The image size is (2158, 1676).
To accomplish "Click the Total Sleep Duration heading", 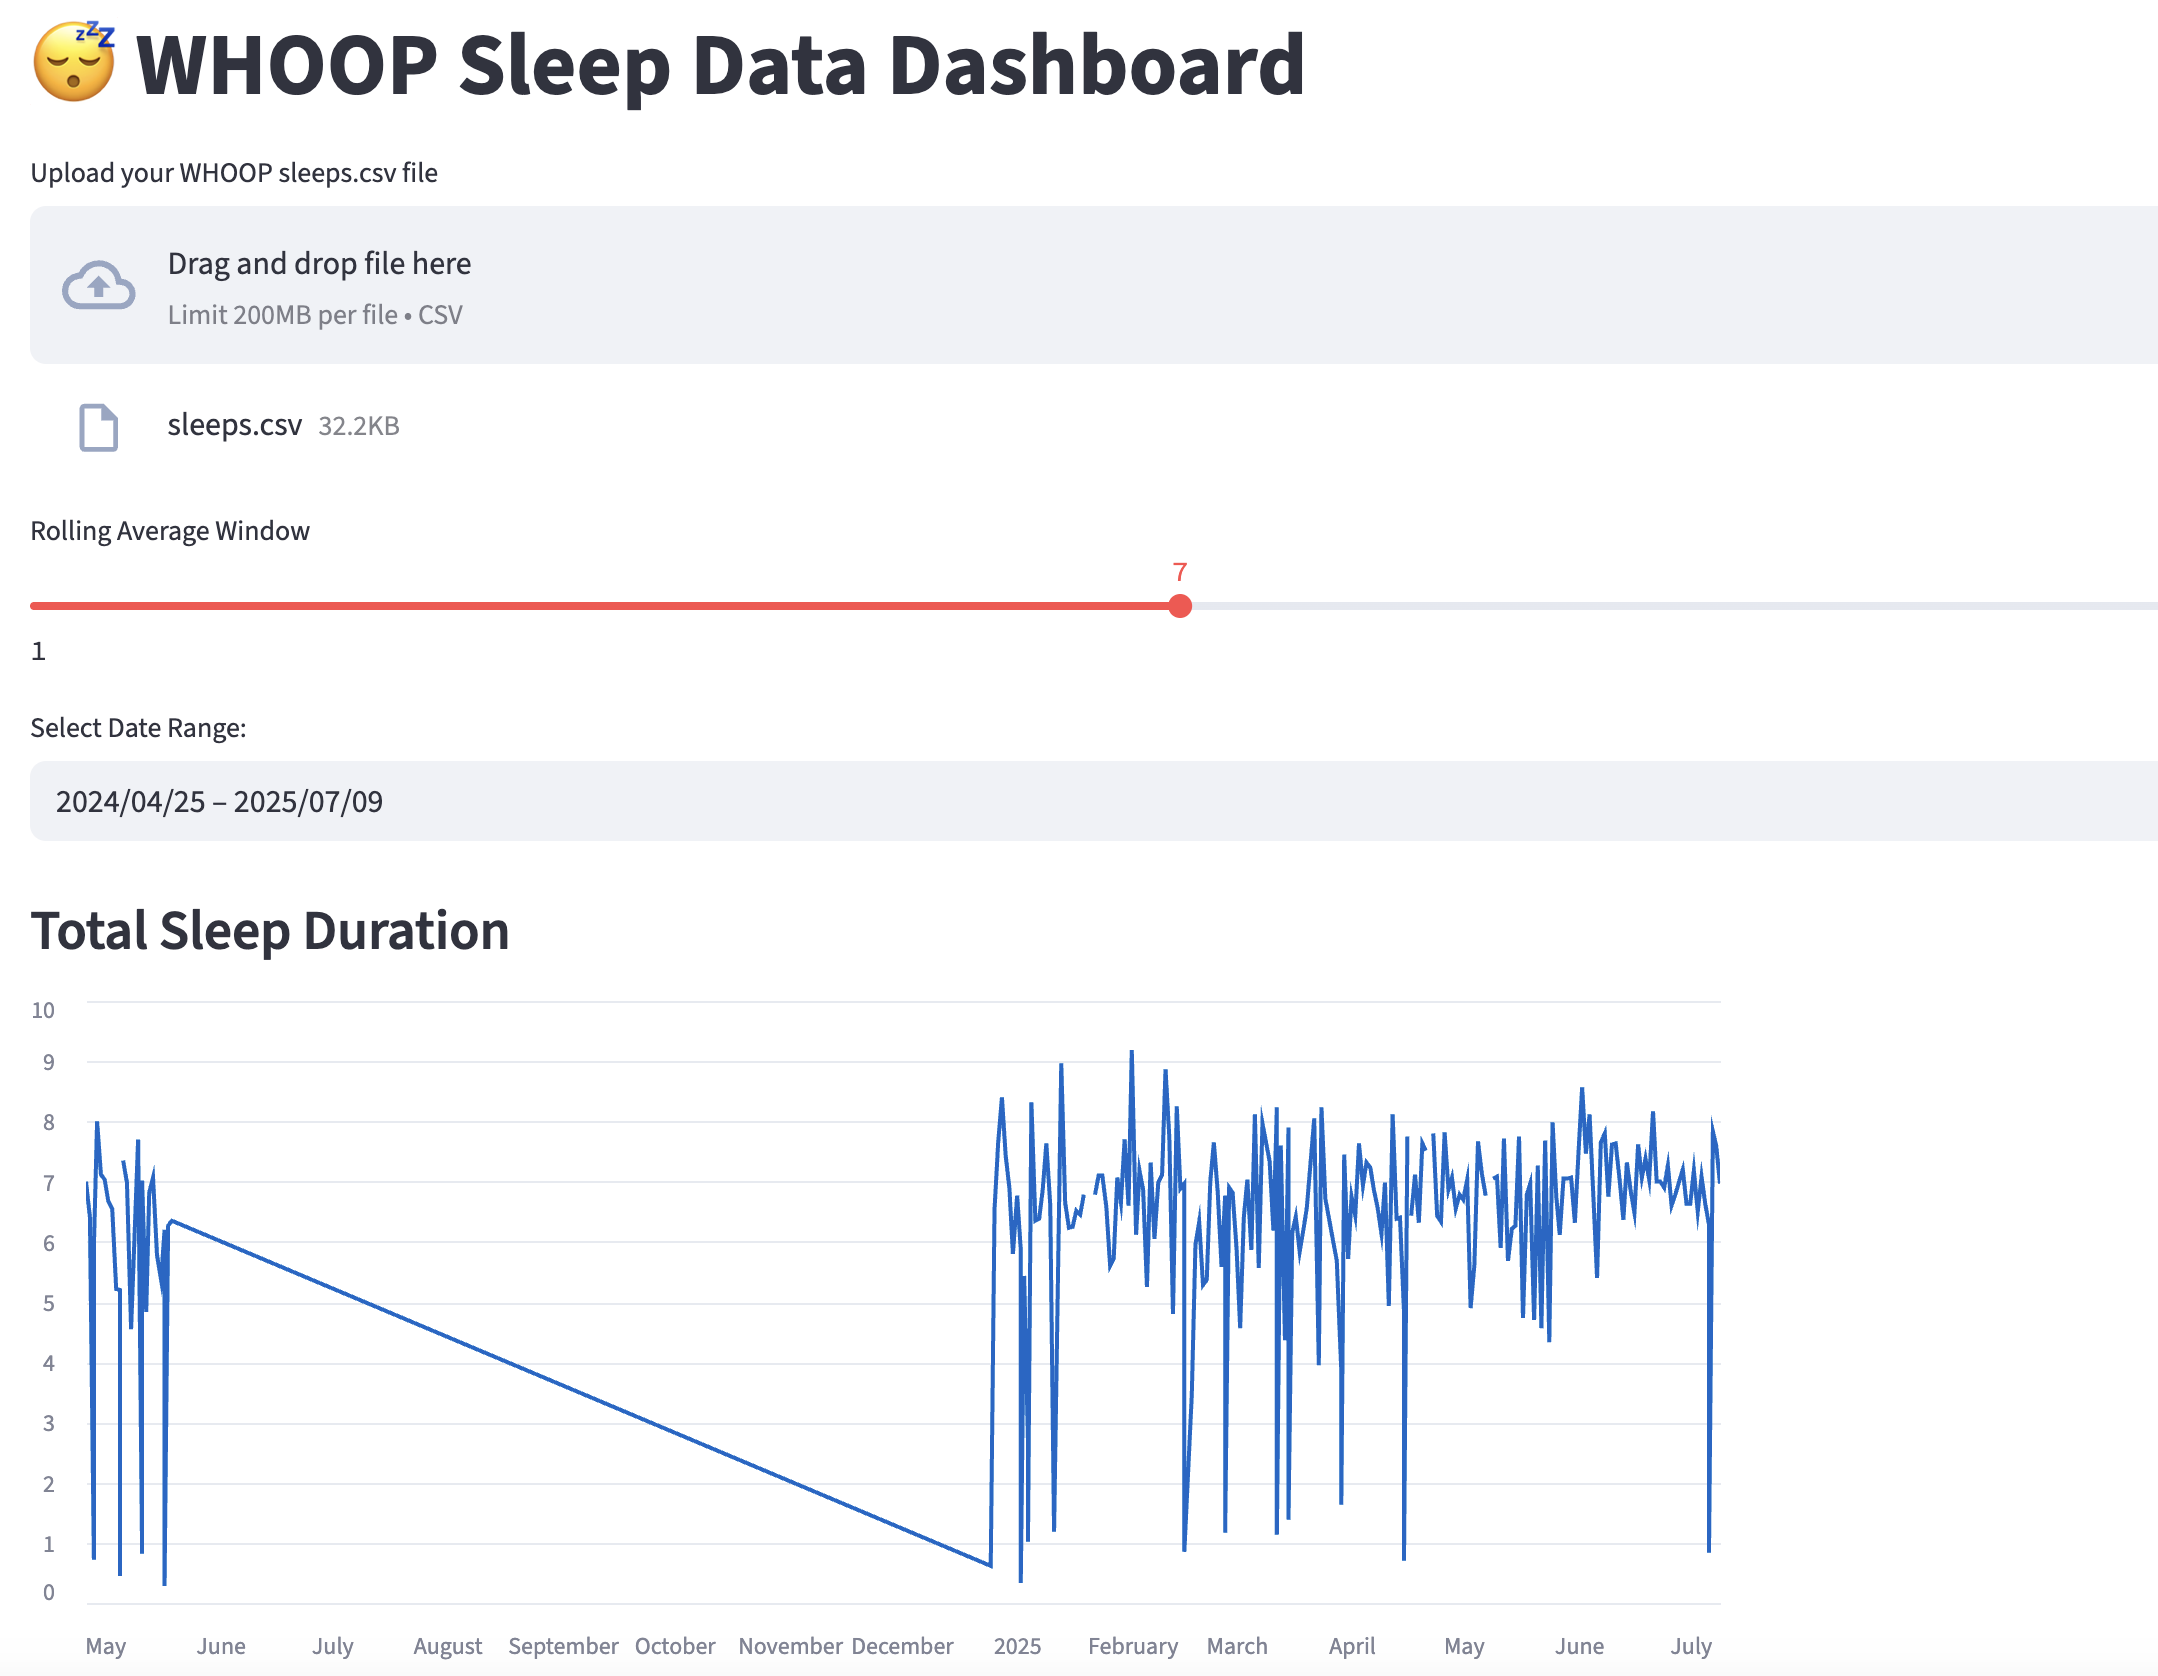I will pos(271,930).
